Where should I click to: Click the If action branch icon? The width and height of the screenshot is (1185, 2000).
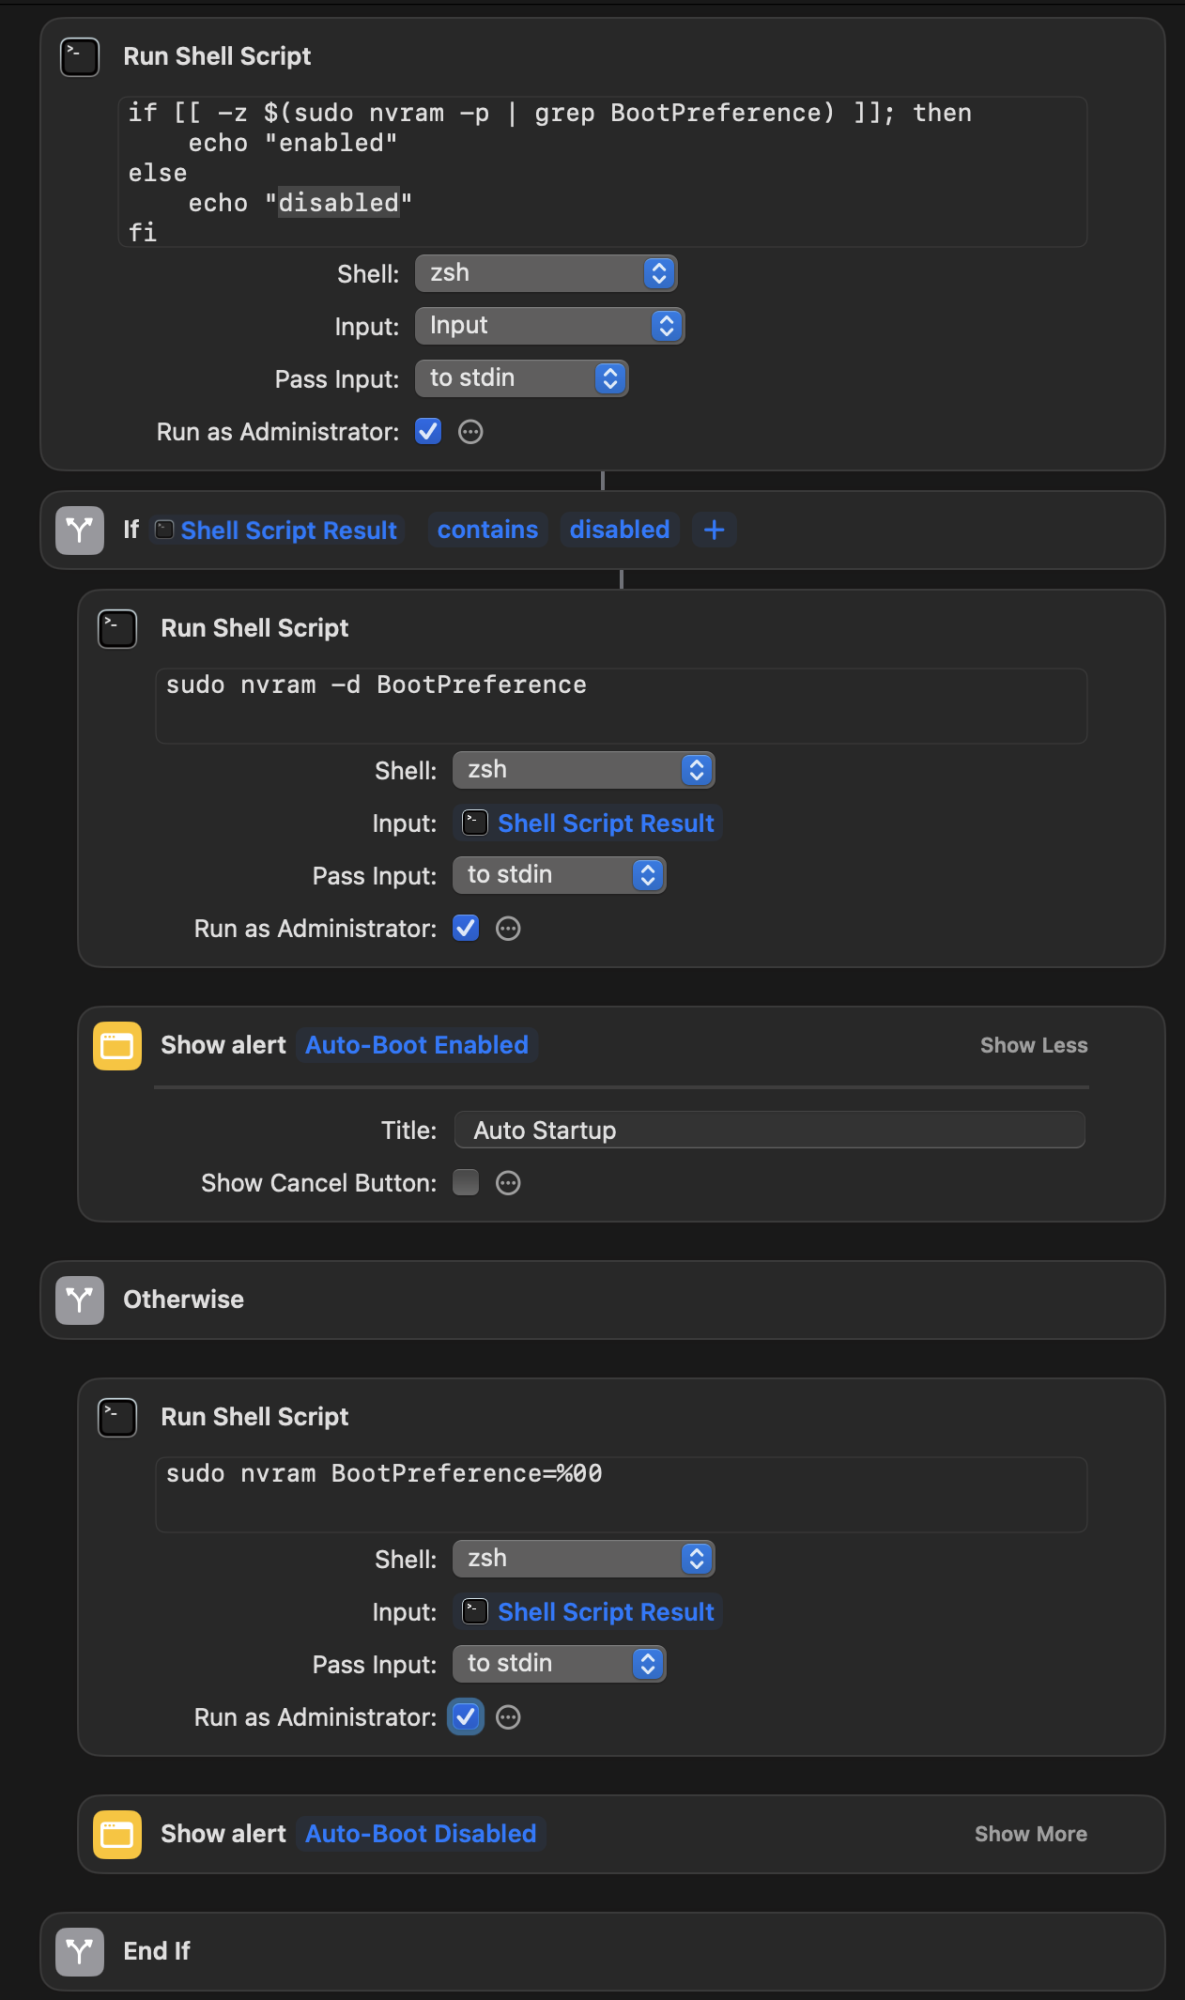[80, 530]
